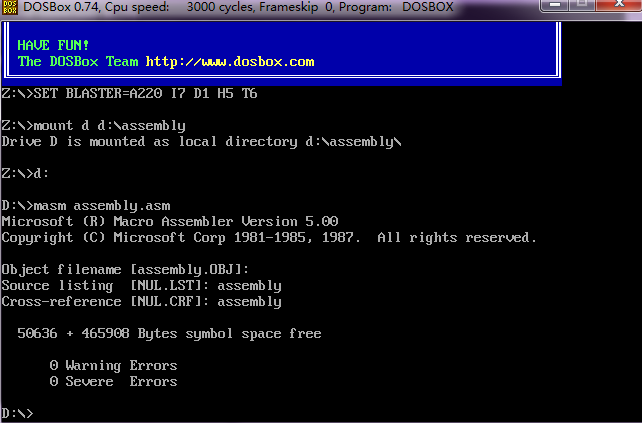Select the 'SET BLASTER=A220 I7 D1 H5 T6' line
This screenshot has width=642, height=423.
(x=129, y=93)
